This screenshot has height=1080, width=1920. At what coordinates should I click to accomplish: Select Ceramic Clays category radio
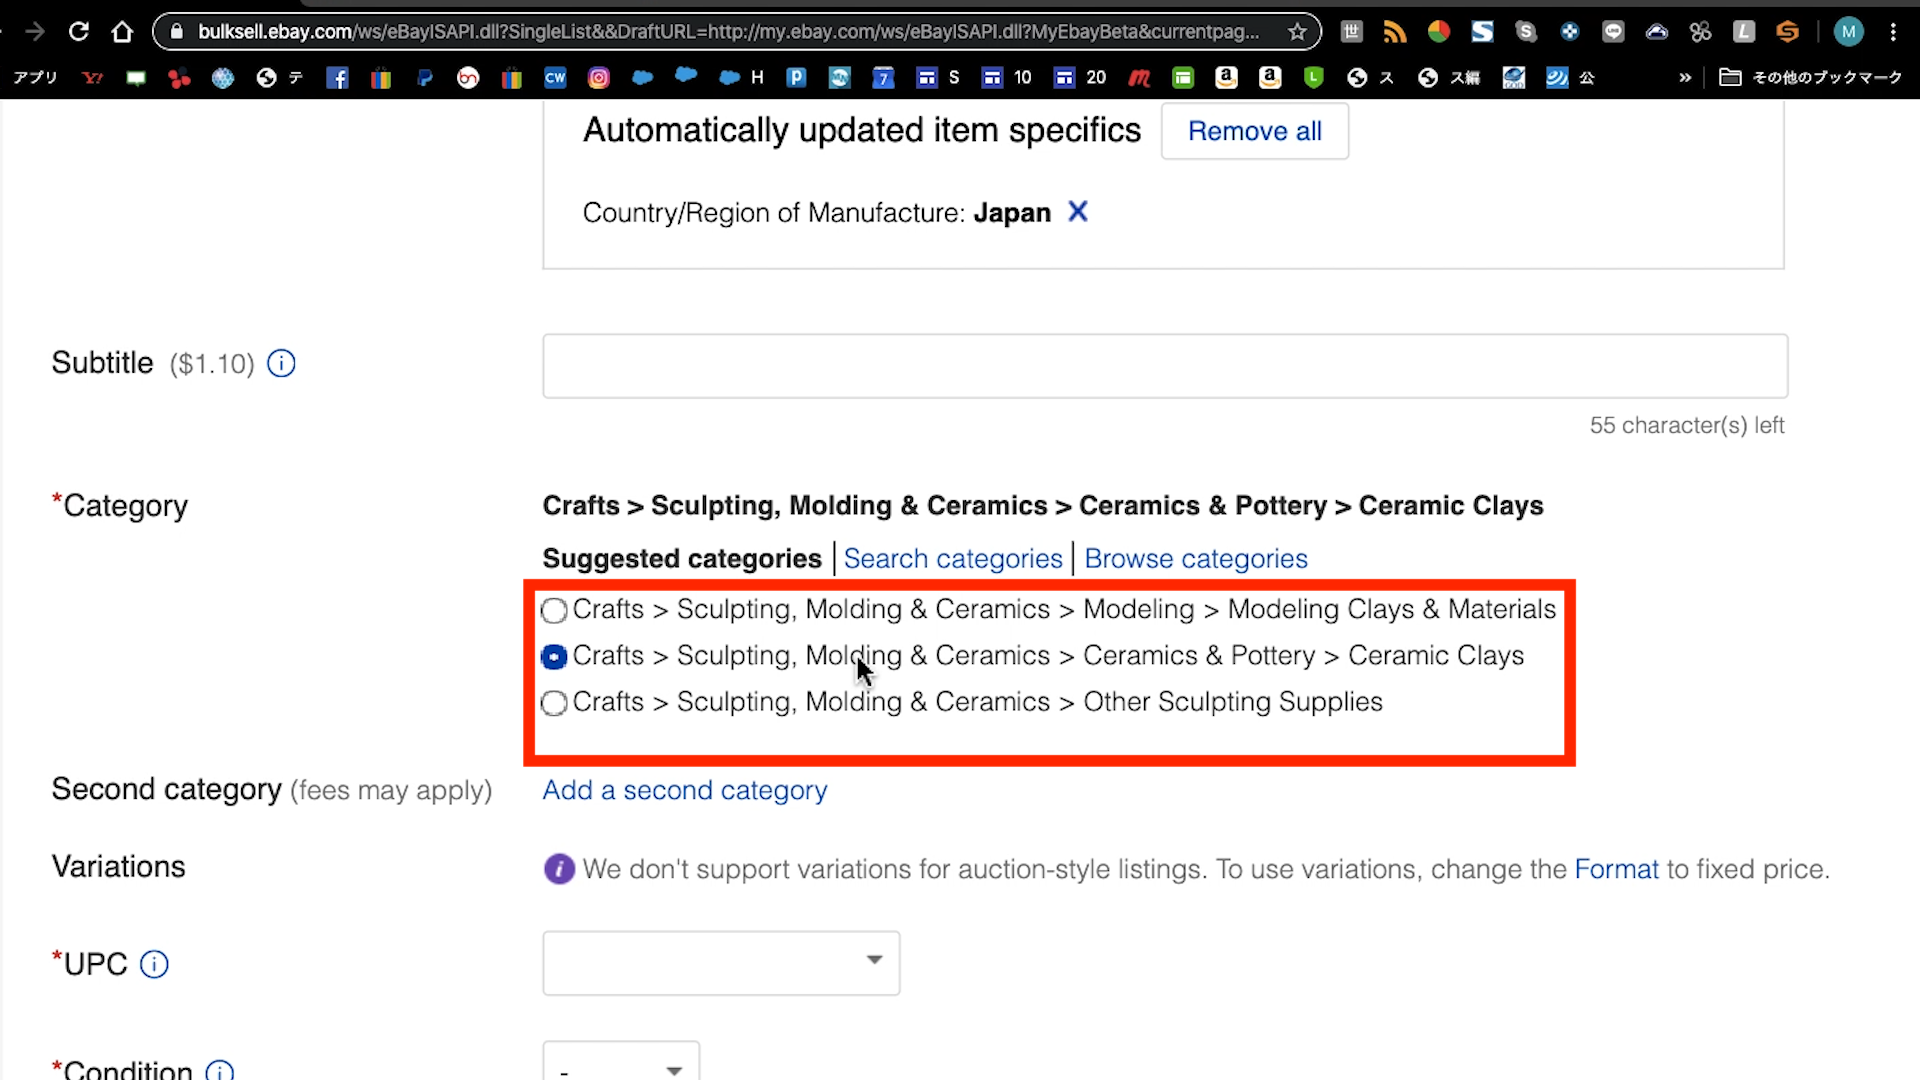(554, 657)
